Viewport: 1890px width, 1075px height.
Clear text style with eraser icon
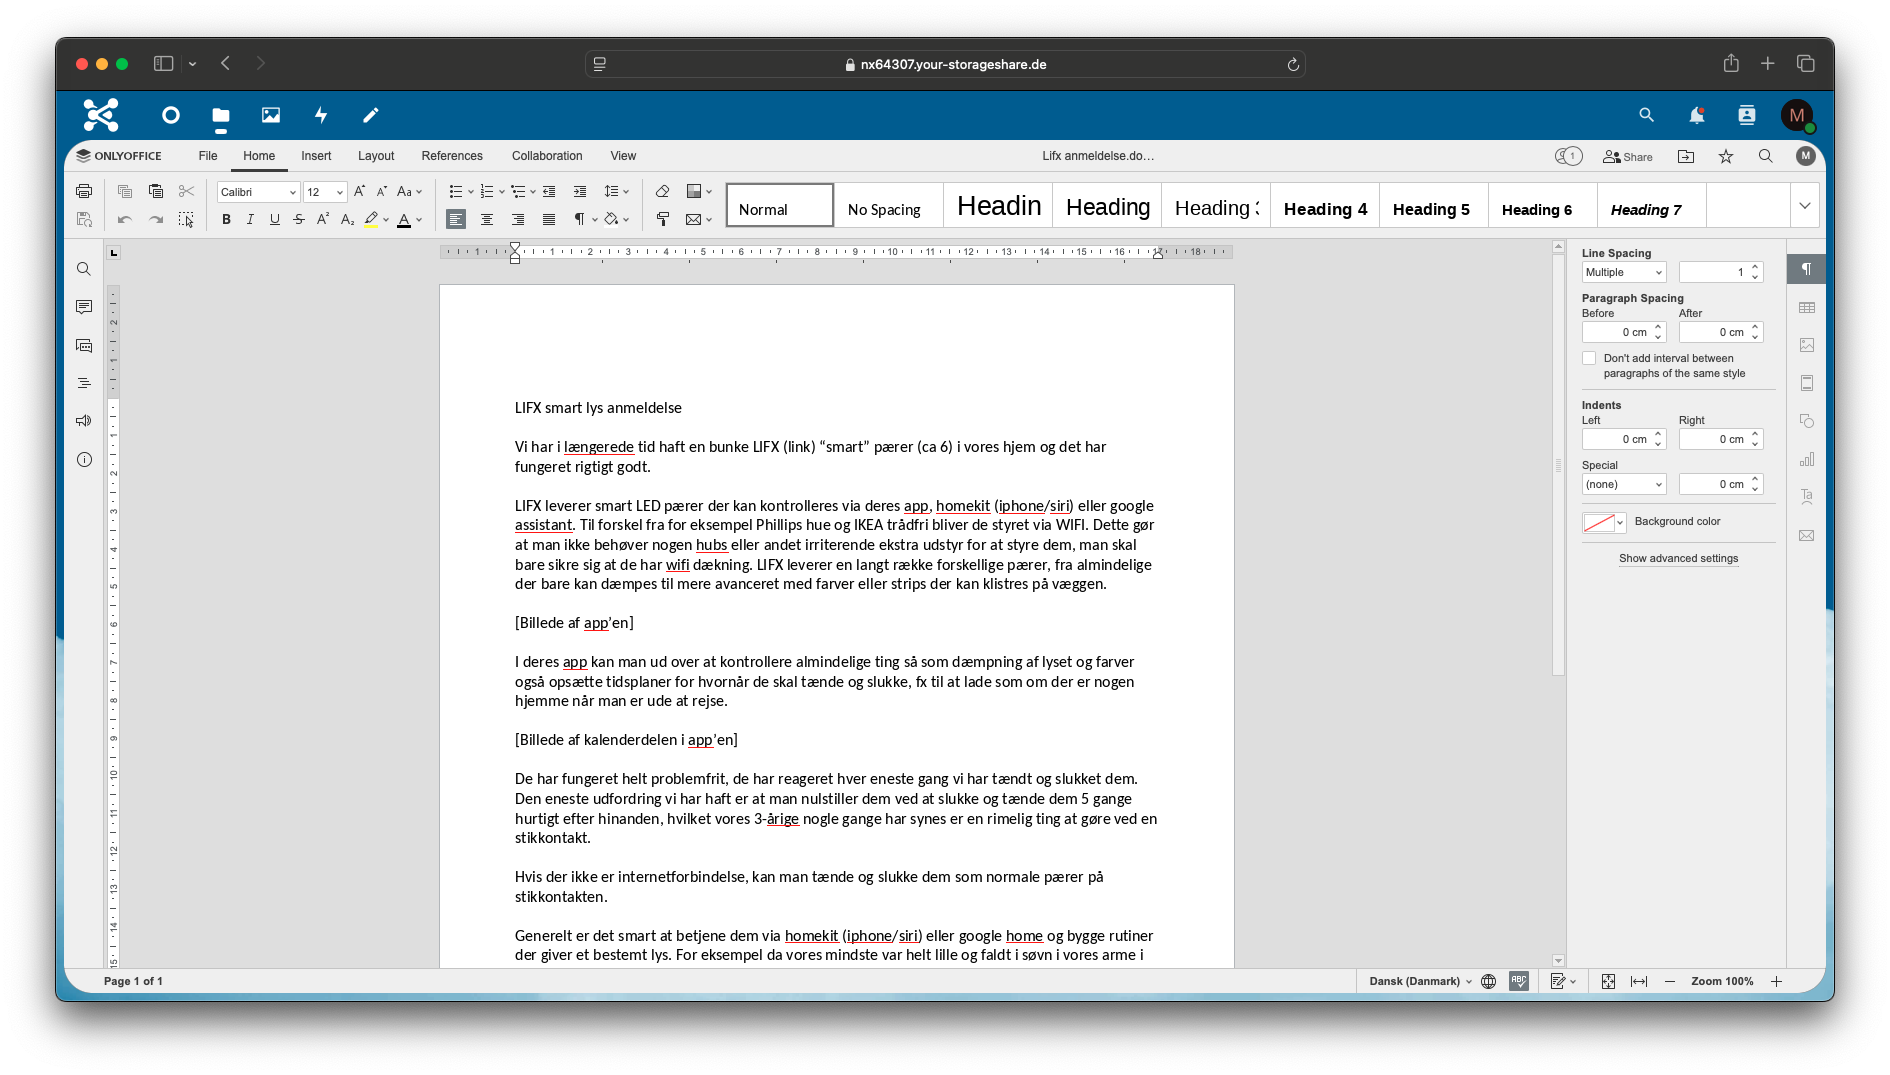coord(662,191)
